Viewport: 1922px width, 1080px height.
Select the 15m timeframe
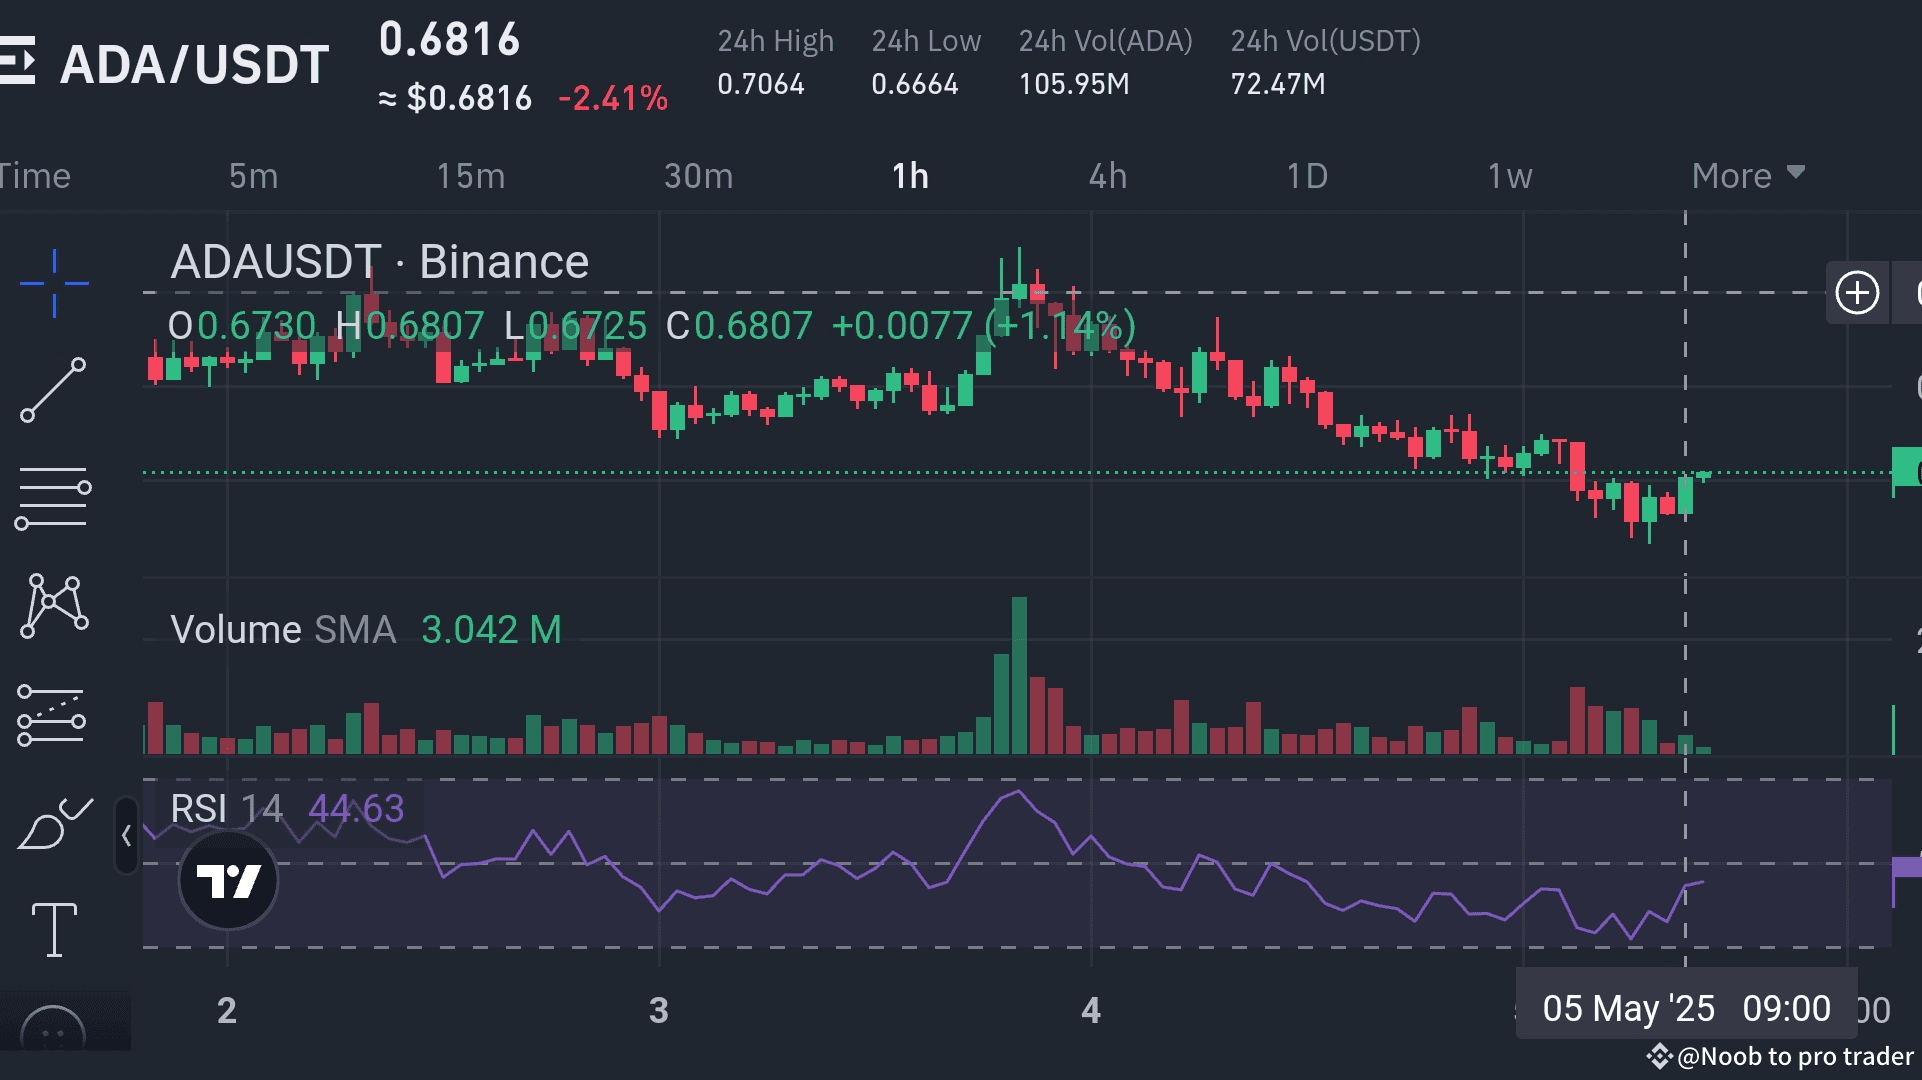tap(470, 176)
